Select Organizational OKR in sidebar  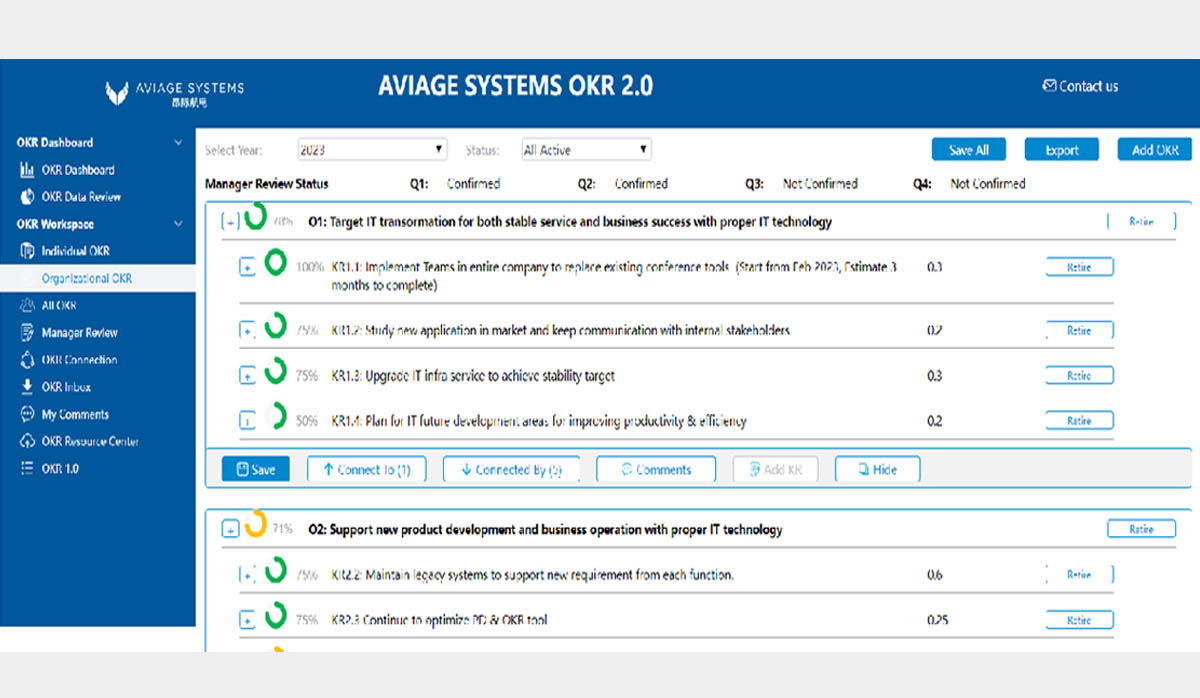point(86,279)
